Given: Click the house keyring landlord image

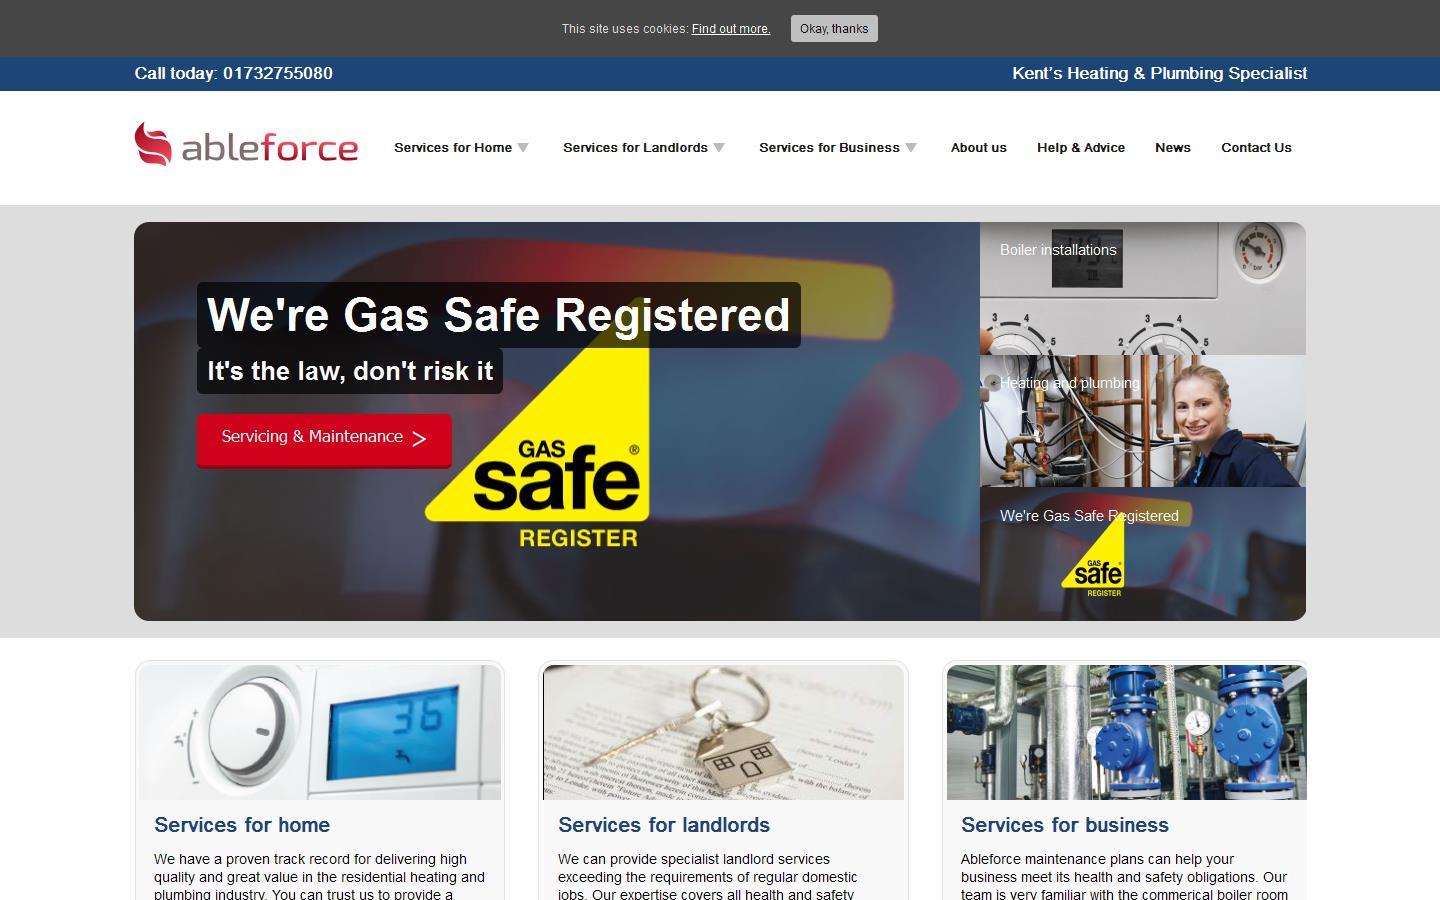Looking at the screenshot, I should pyautogui.click(x=723, y=732).
